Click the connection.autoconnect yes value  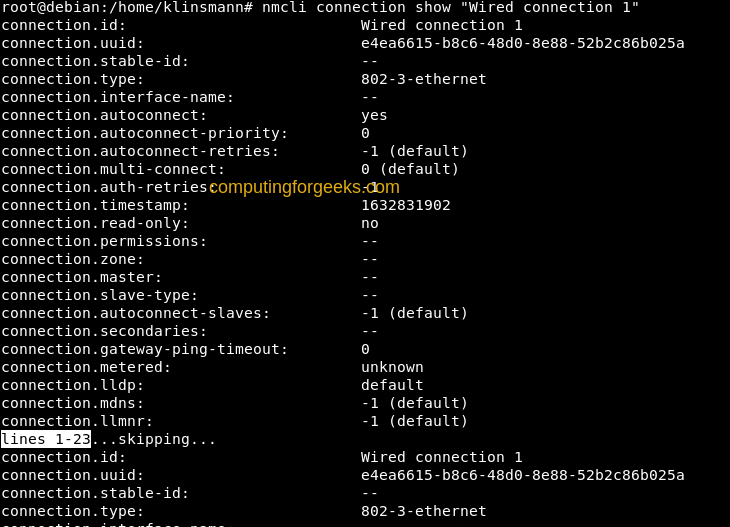click(x=374, y=115)
